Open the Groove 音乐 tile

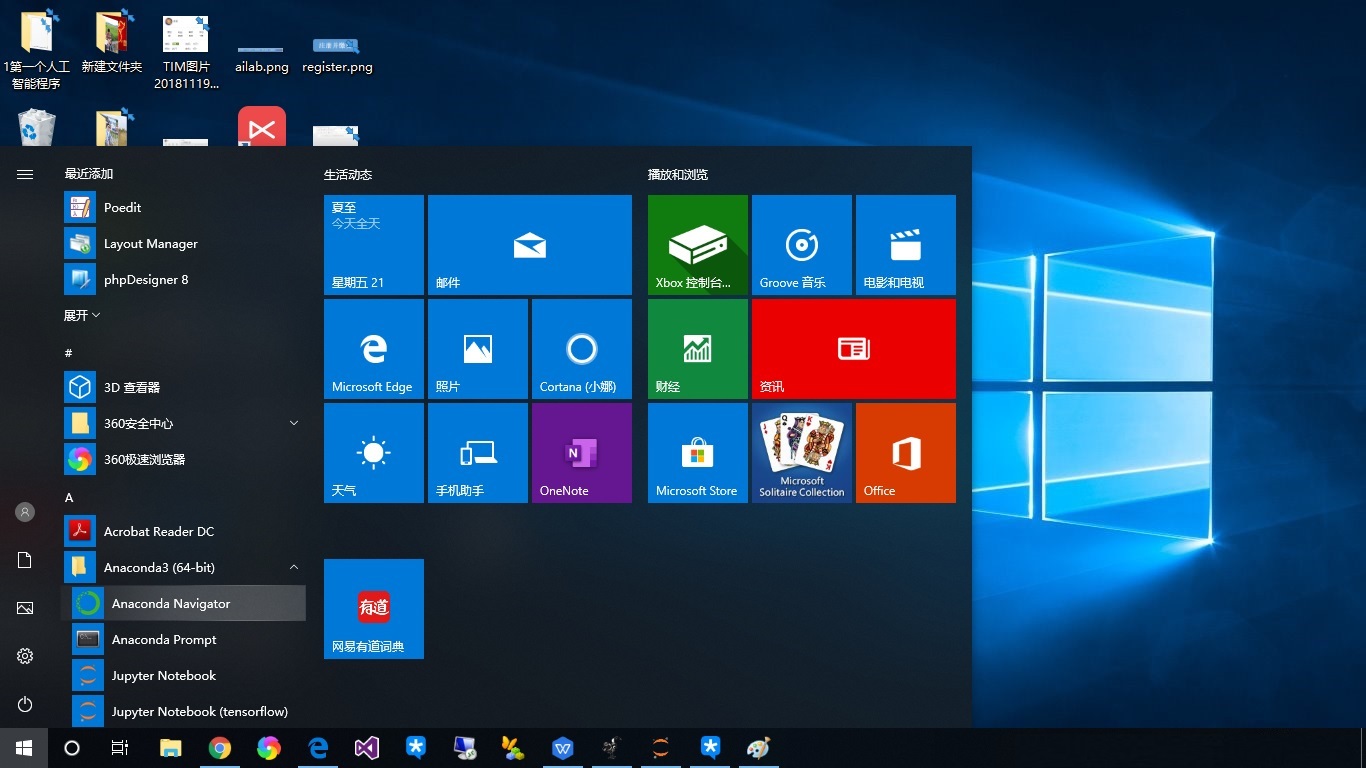(802, 245)
